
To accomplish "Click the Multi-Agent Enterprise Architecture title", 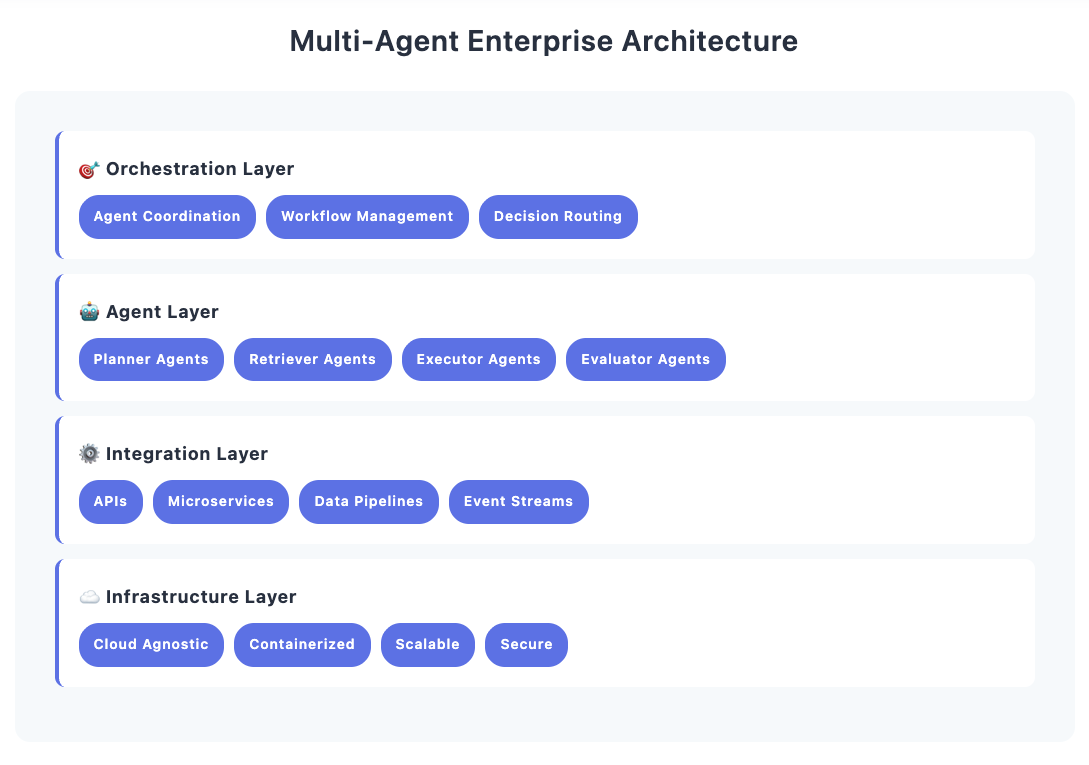I will click(544, 41).
